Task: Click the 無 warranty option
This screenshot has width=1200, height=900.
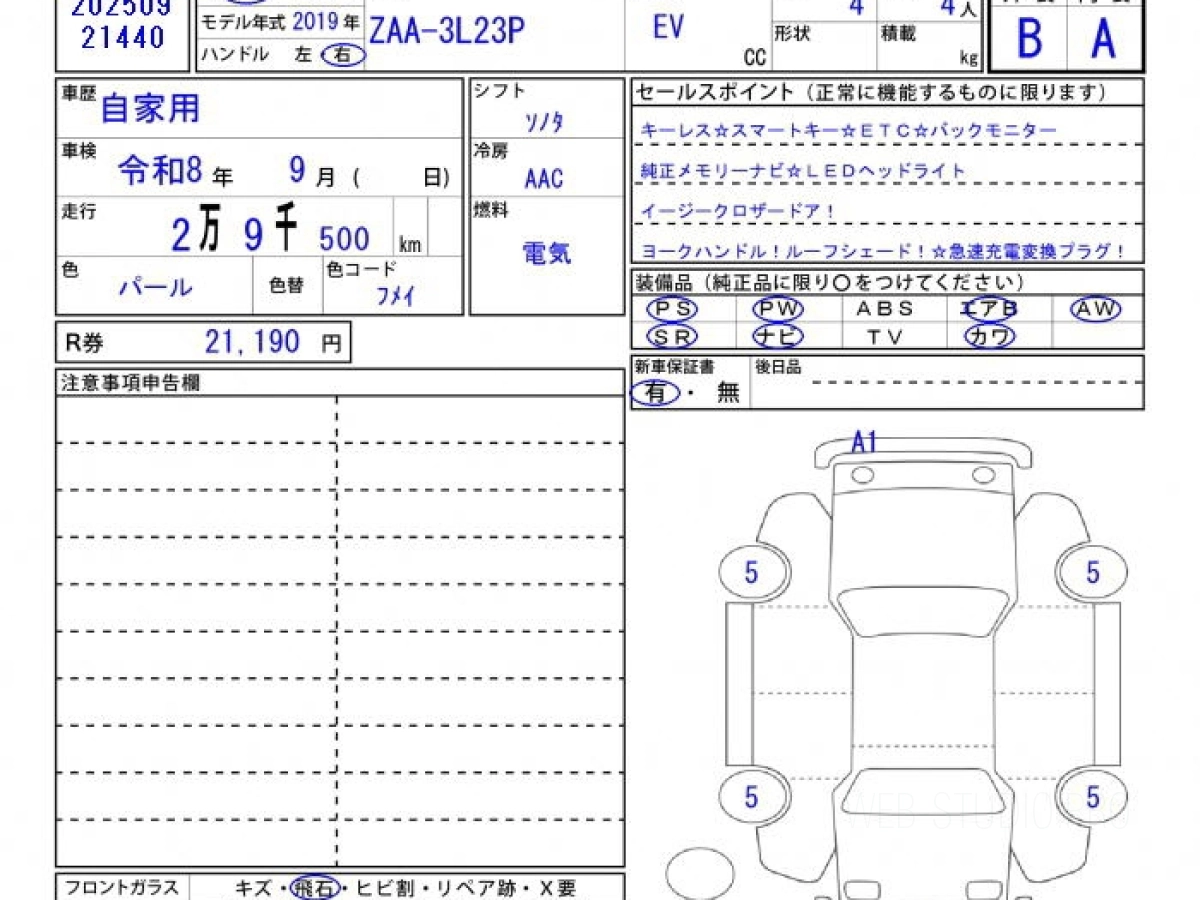Action: click(728, 393)
